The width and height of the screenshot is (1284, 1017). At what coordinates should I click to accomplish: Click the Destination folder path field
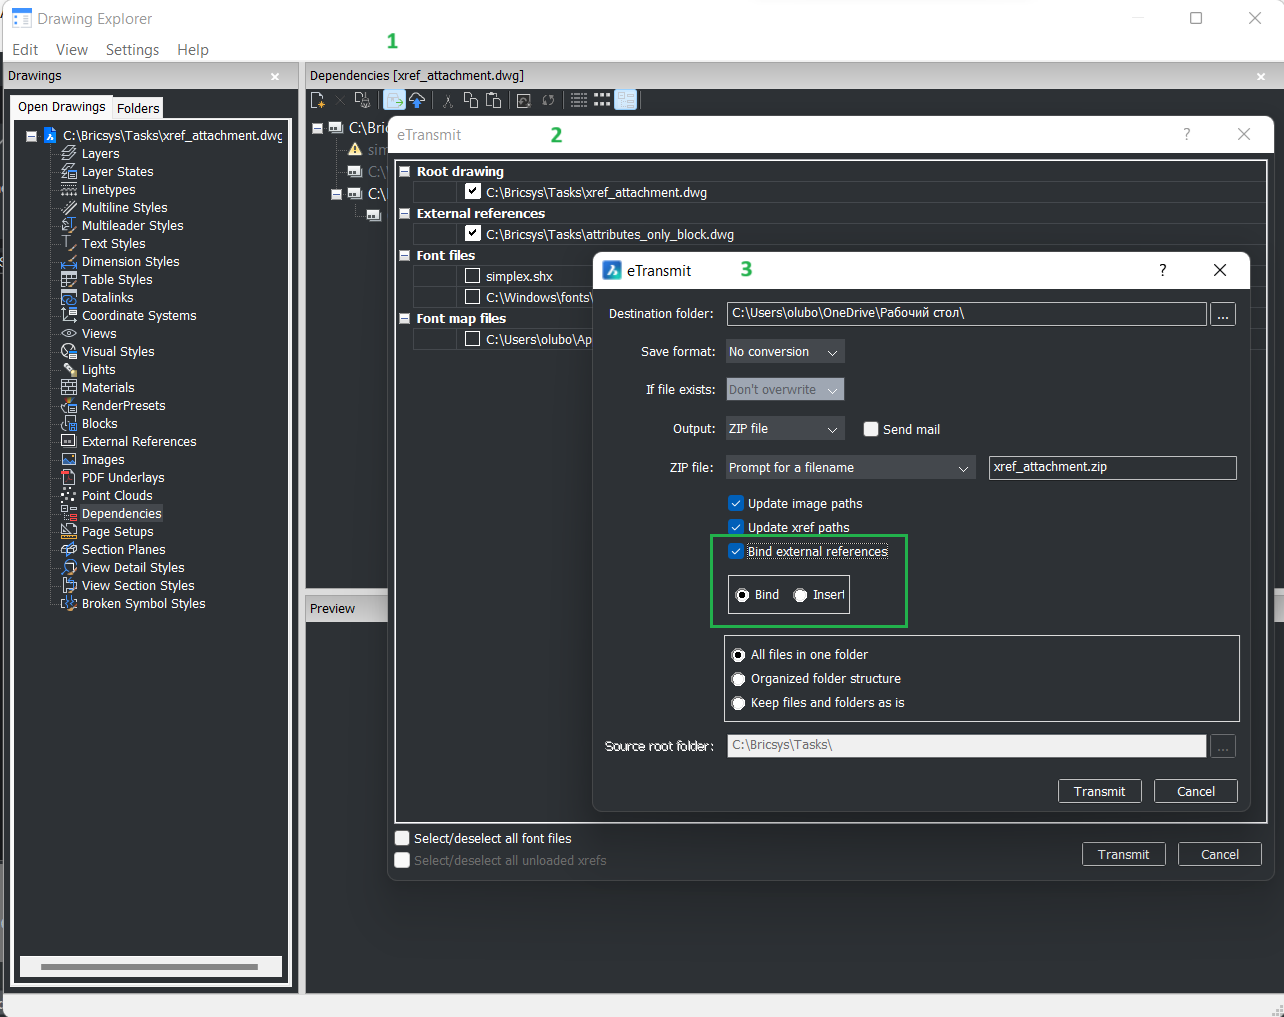967,313
